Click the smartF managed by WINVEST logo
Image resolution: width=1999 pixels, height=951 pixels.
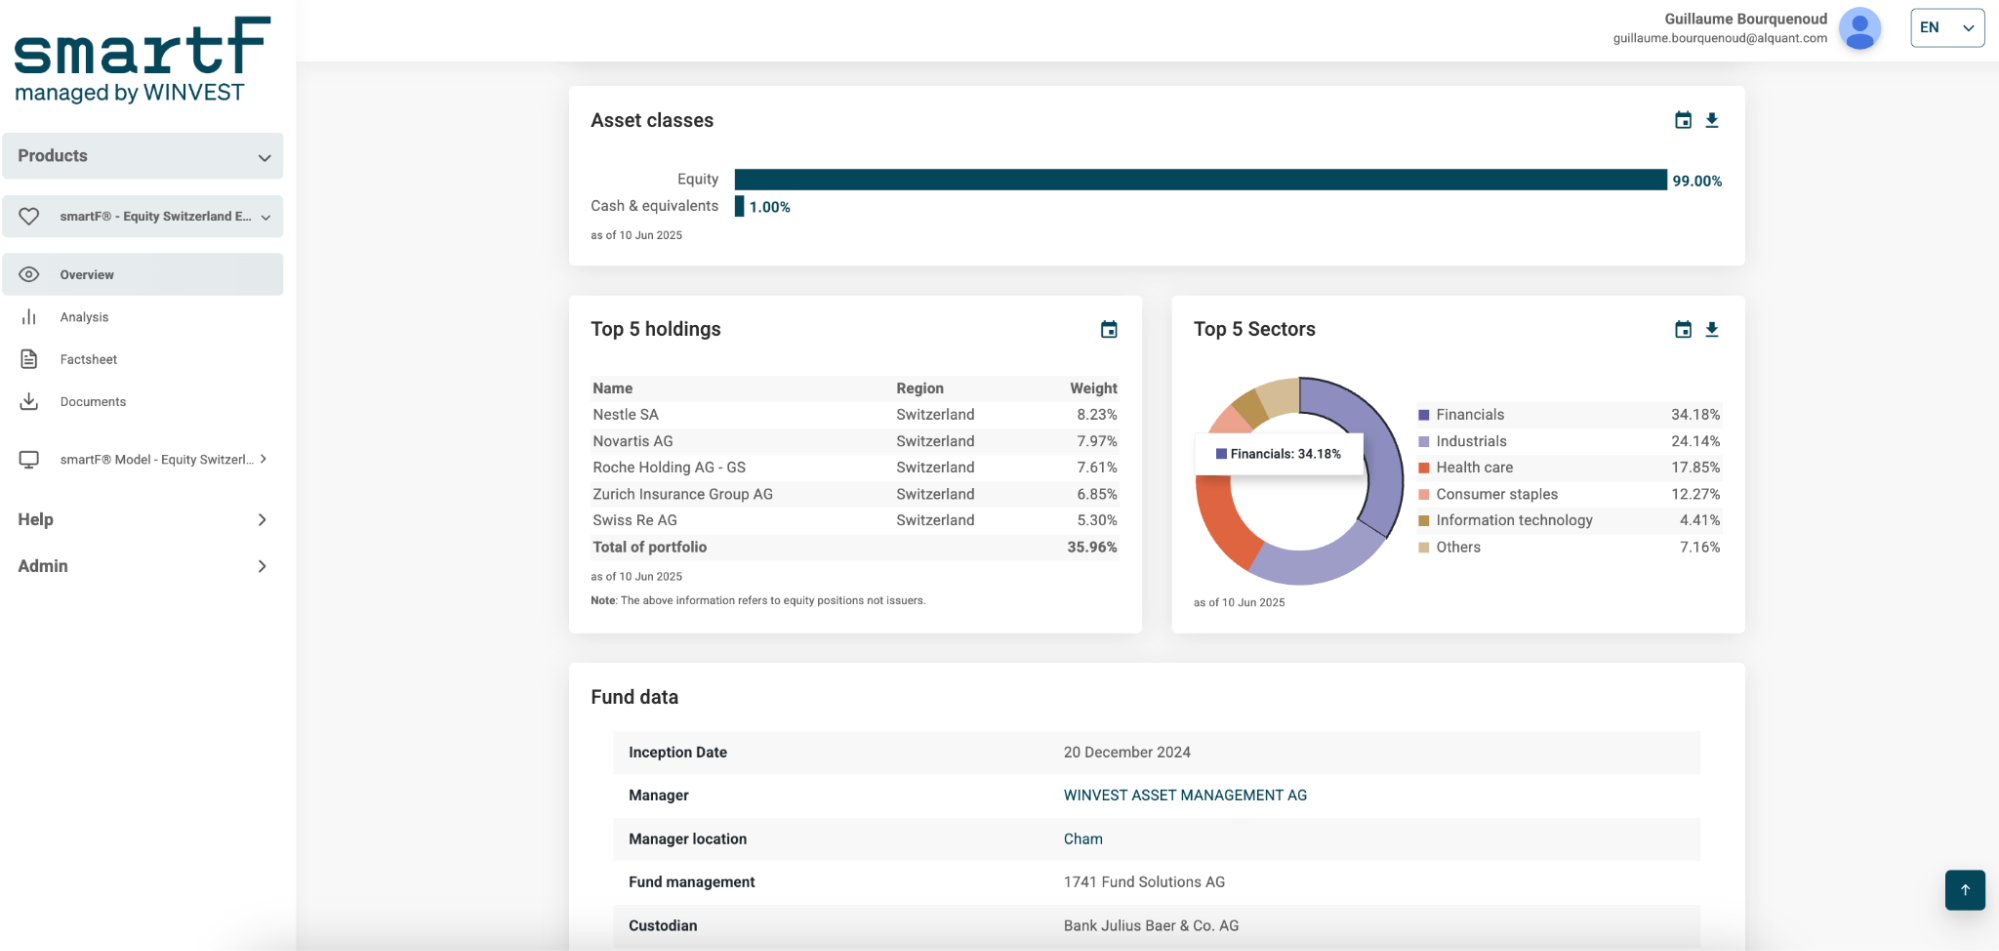[x=142, y=60]
